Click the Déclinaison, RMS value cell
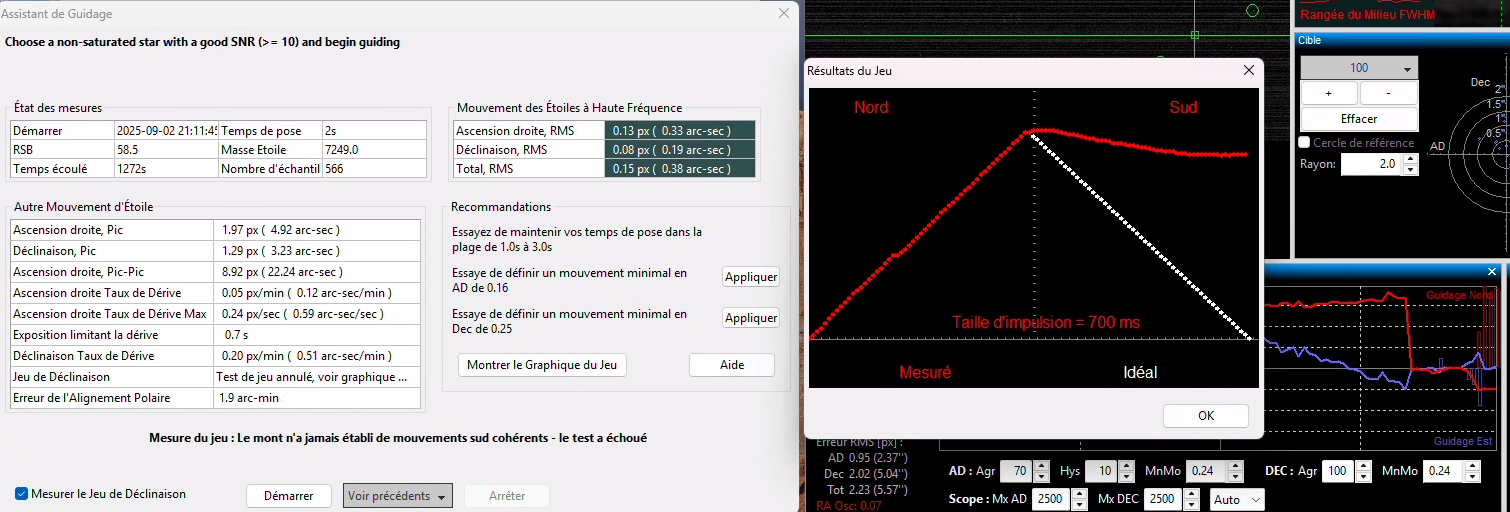 (x=680, y=150)
